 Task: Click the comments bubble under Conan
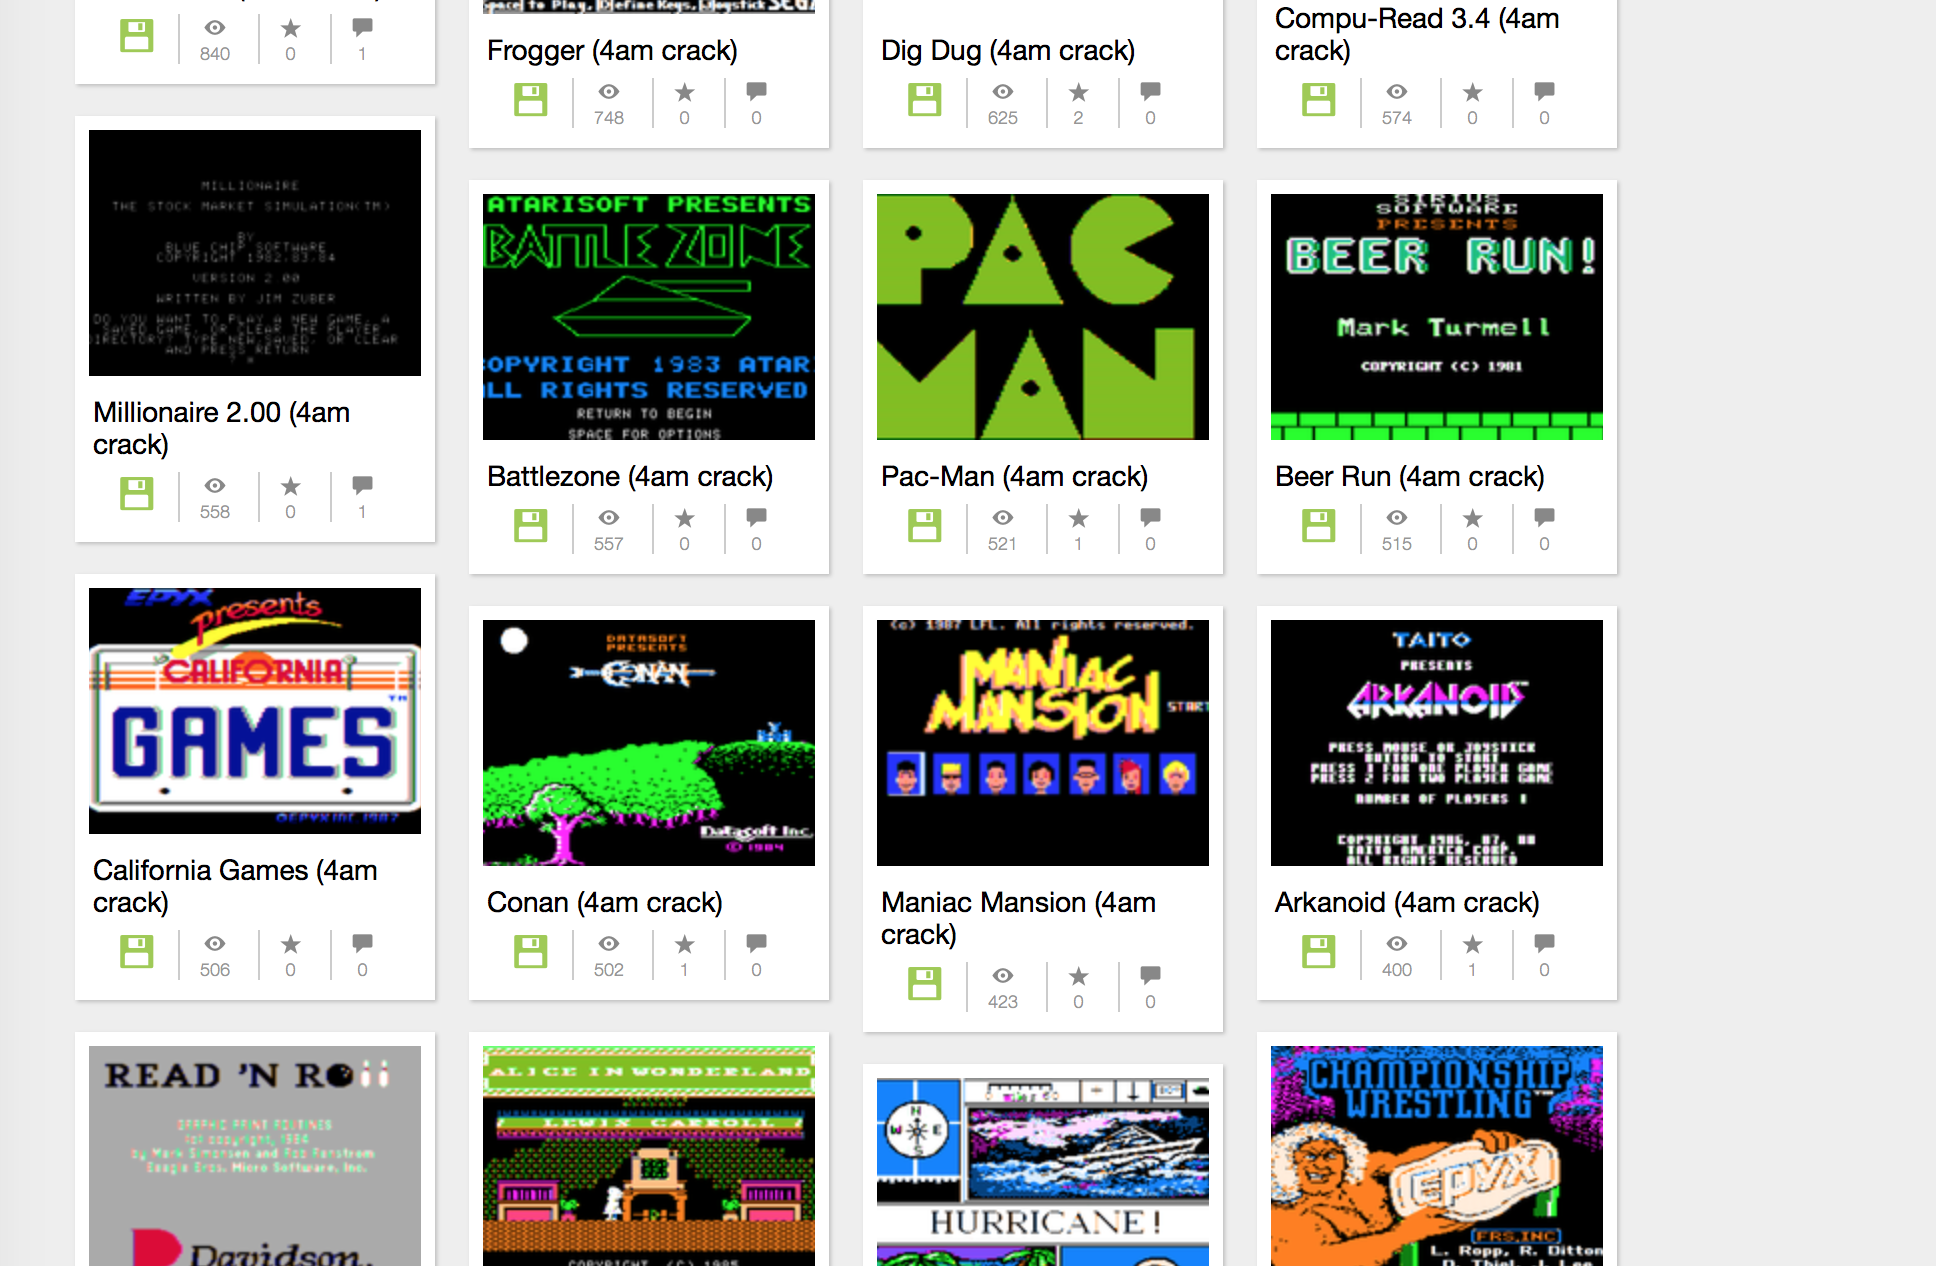click(x=756, y=943)
